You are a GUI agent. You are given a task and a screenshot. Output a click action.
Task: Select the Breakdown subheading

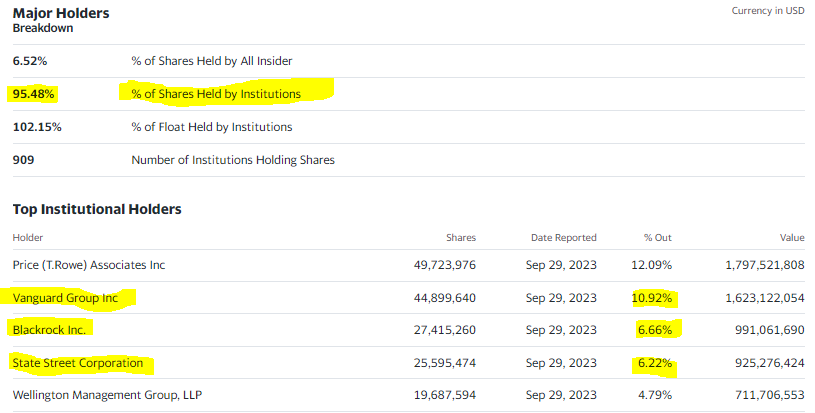(43, 28)
